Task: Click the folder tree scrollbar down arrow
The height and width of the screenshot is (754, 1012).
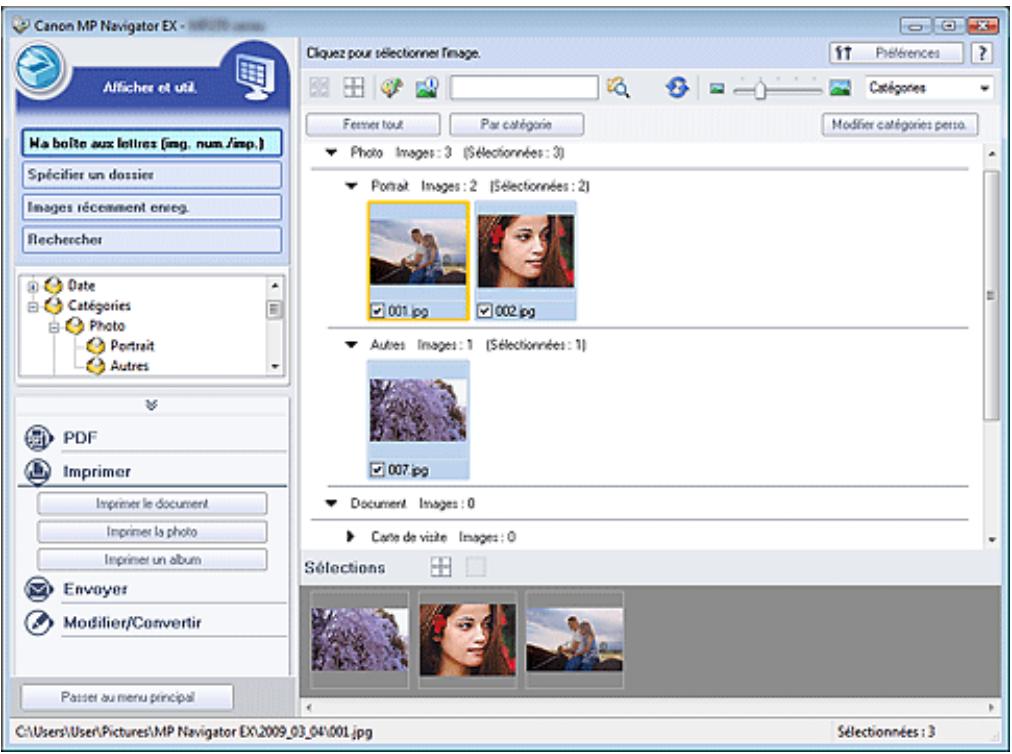Action: coord(275,366)
